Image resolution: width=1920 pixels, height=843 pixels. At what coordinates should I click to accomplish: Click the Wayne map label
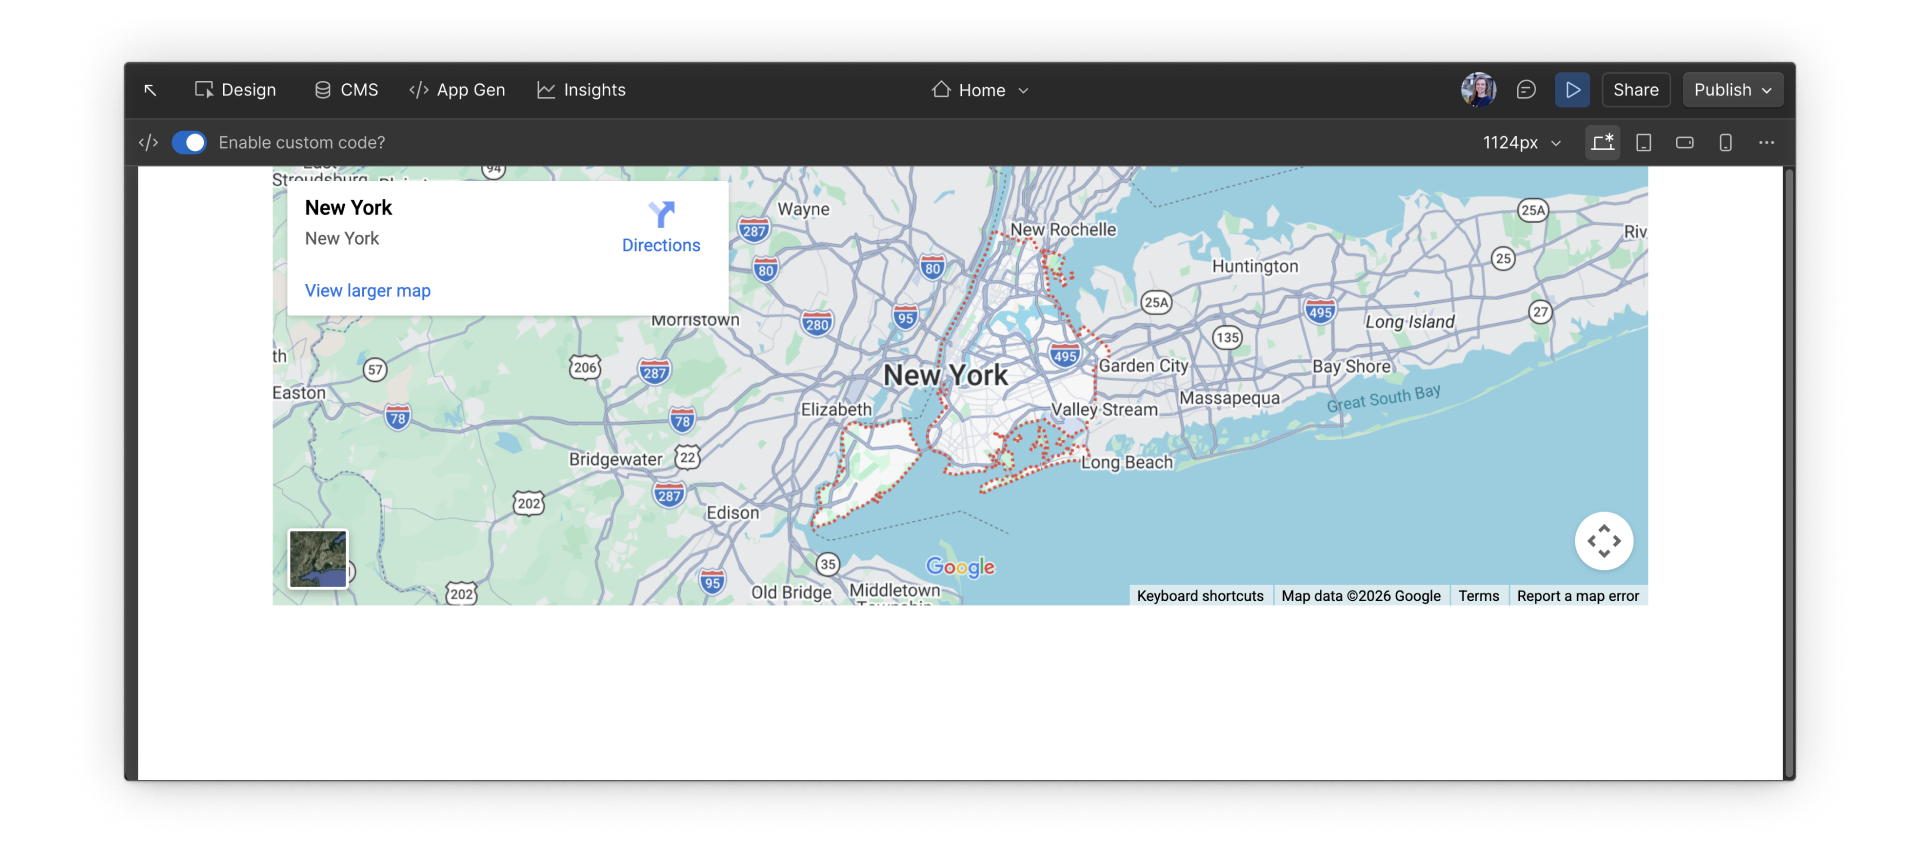804,210
